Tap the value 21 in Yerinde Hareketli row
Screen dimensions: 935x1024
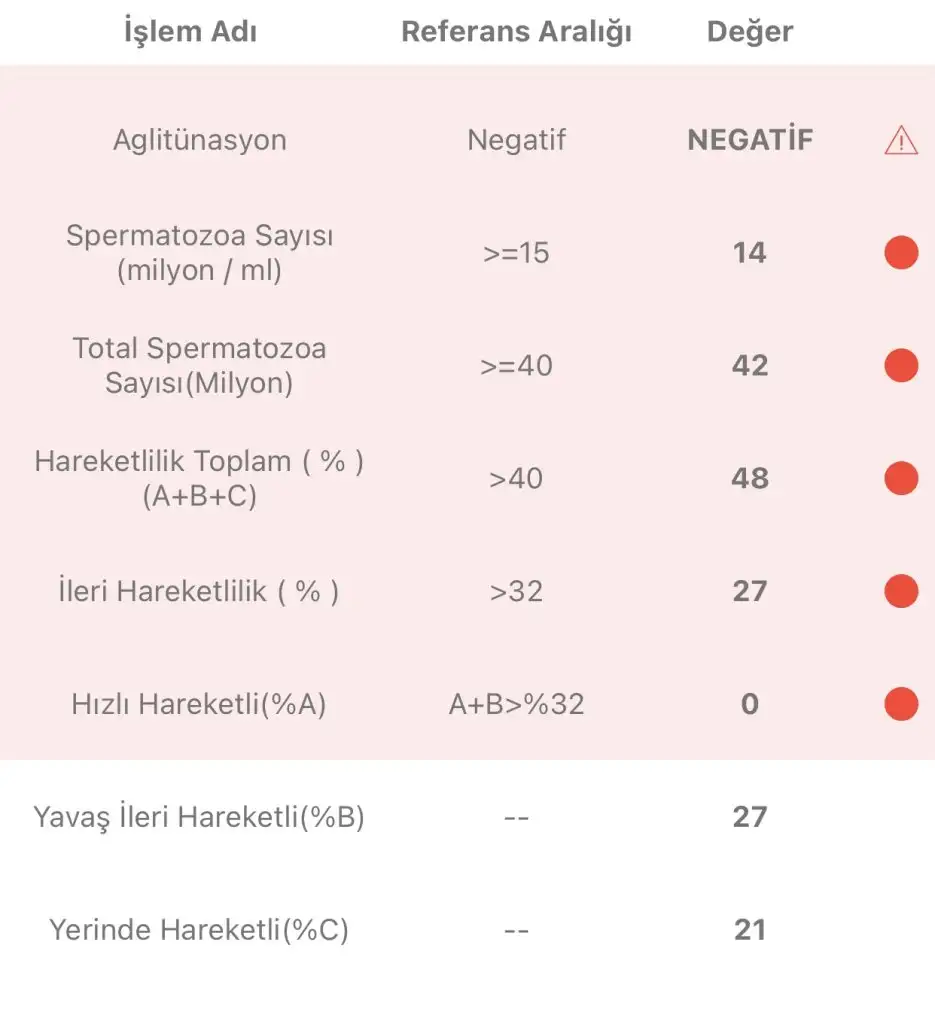point(750,931)
